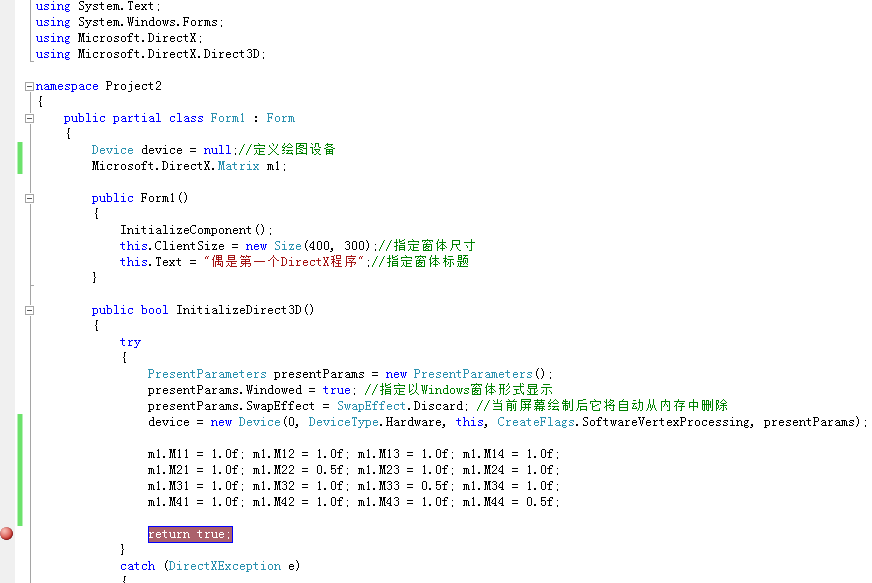
Task: Collapse the InitializeDirect3D method body
Action: (x=29, y=309)
